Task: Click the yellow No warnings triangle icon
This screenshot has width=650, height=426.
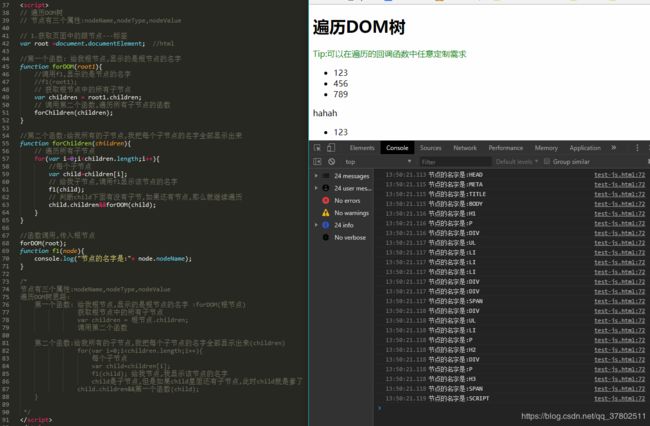Action: (326, 213)
